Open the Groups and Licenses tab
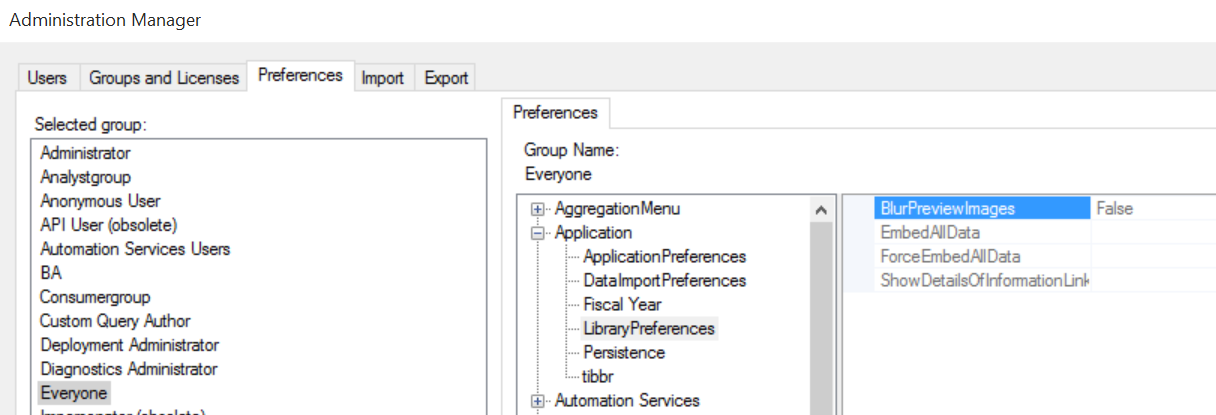 tap(164, 77)
